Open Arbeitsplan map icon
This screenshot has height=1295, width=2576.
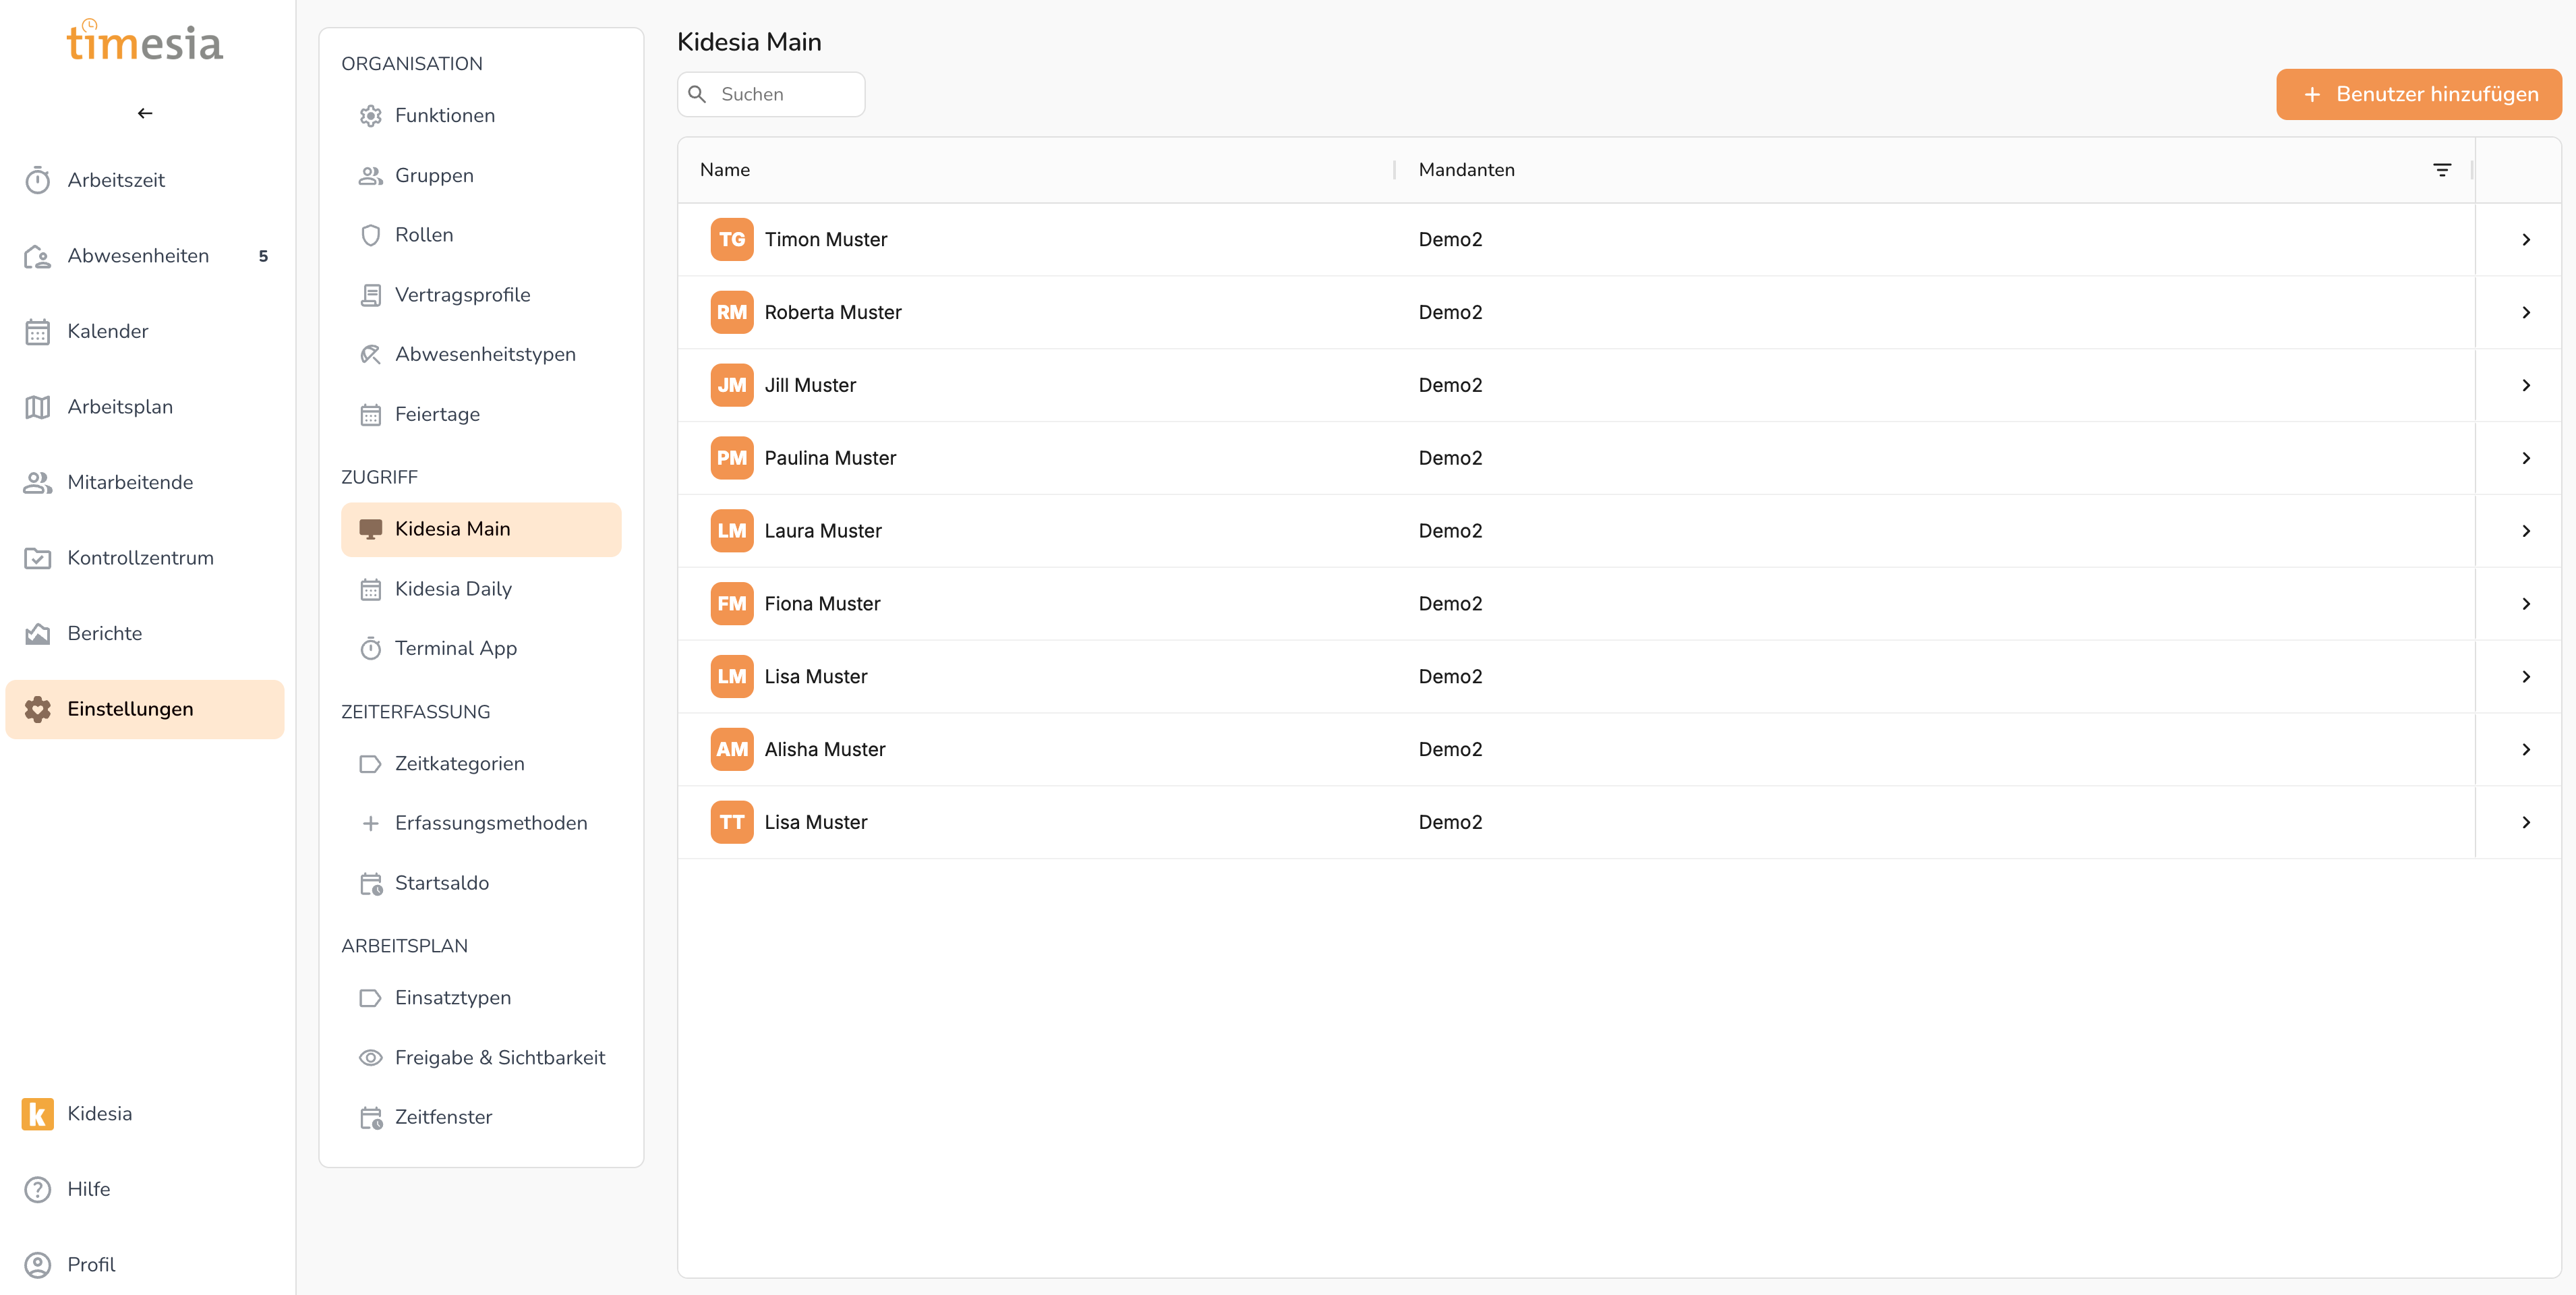point(37,407)
